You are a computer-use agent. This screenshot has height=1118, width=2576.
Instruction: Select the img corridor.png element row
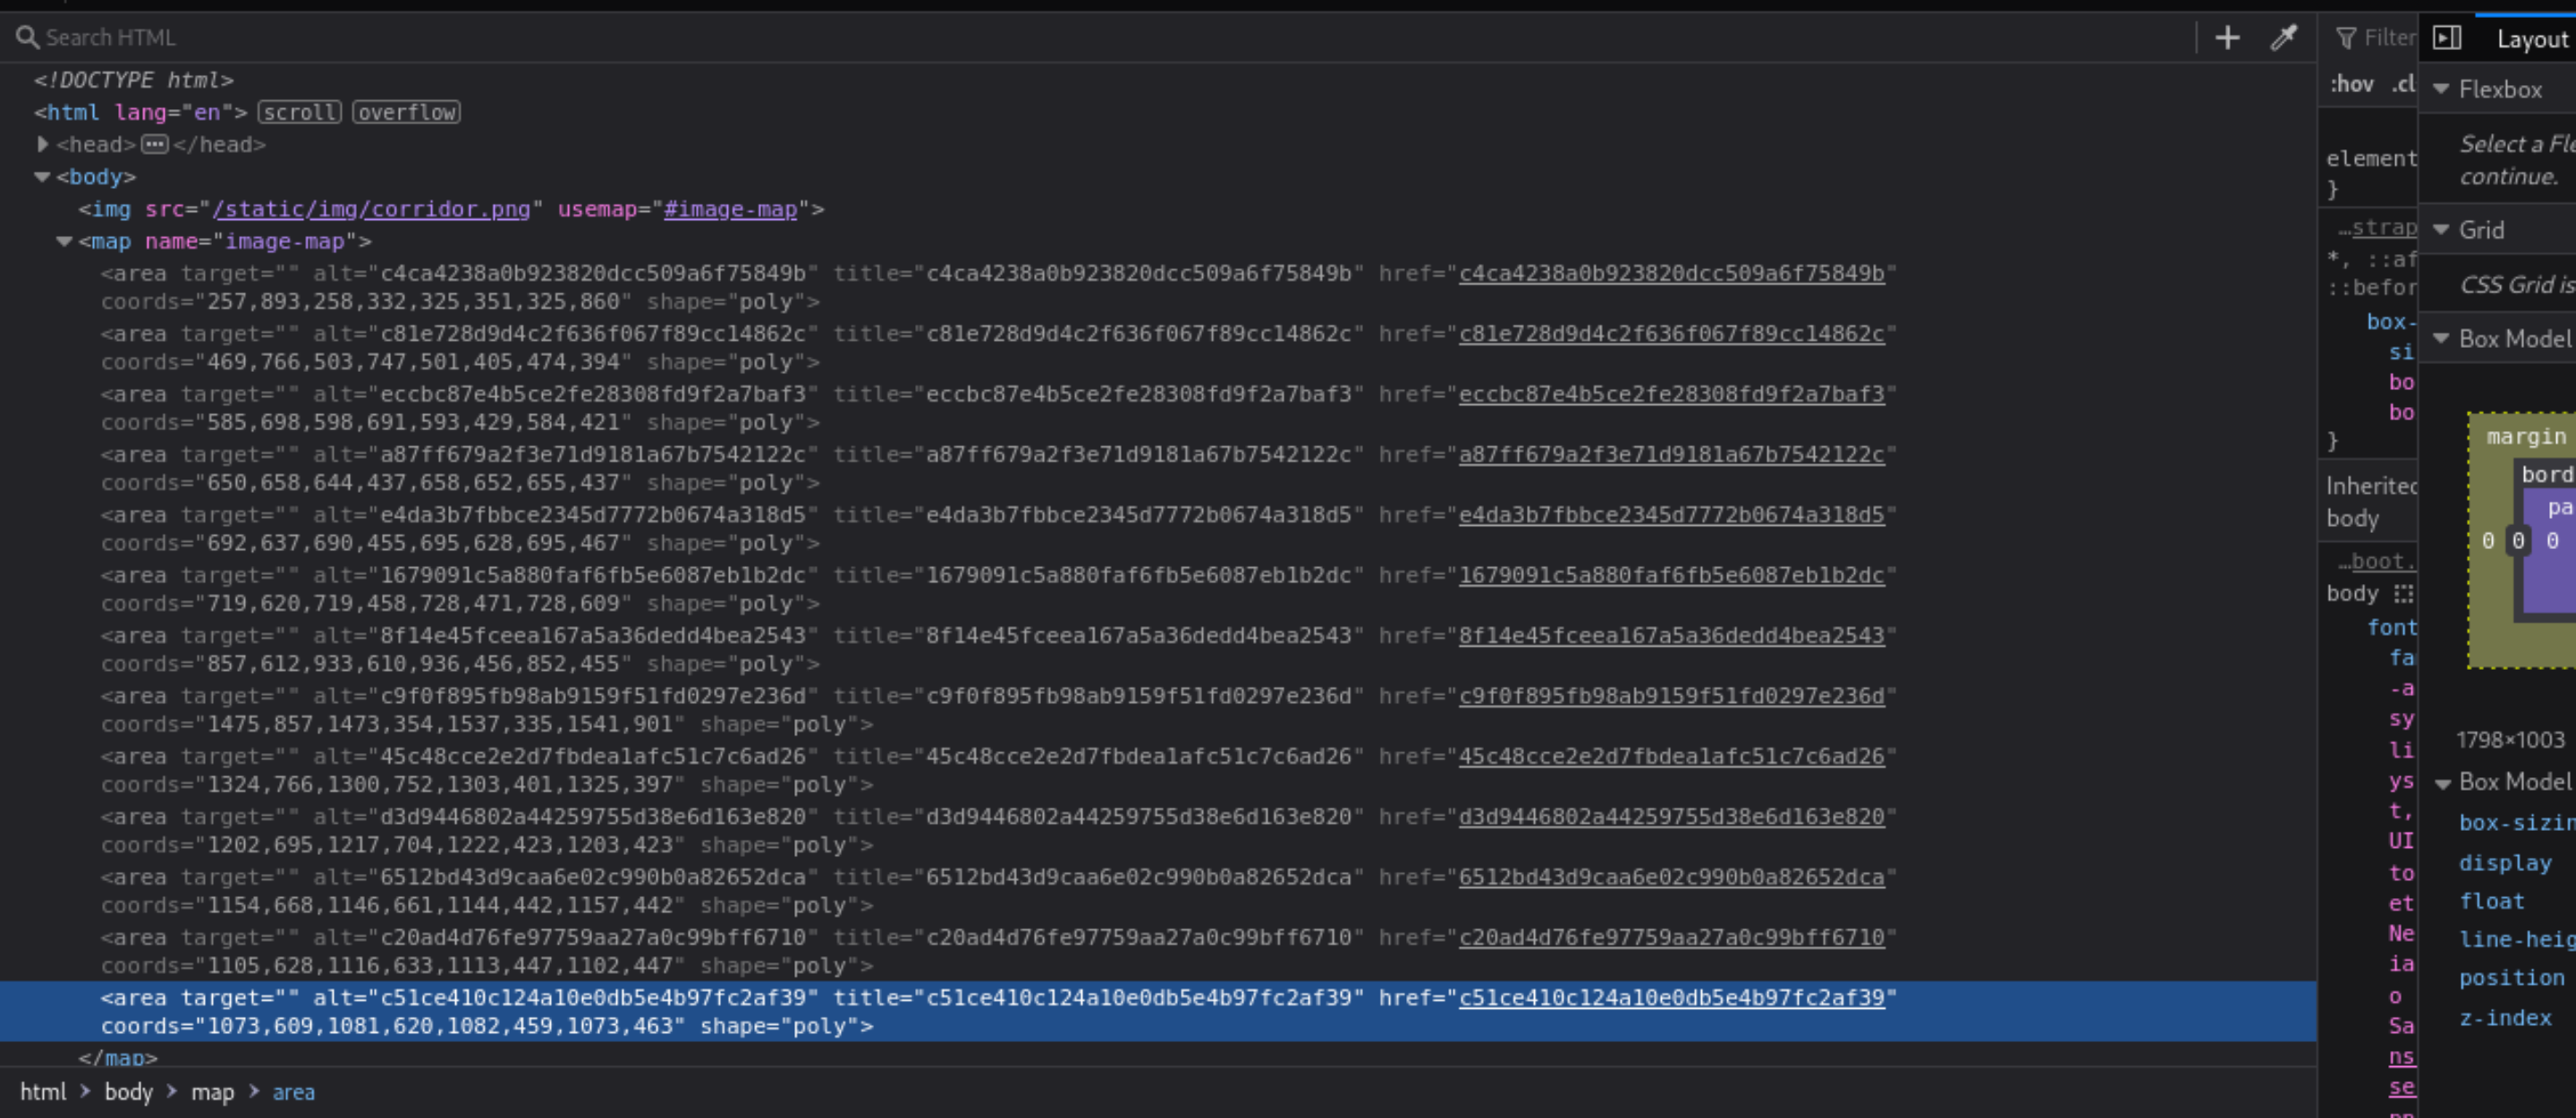(x=451, y=209)
